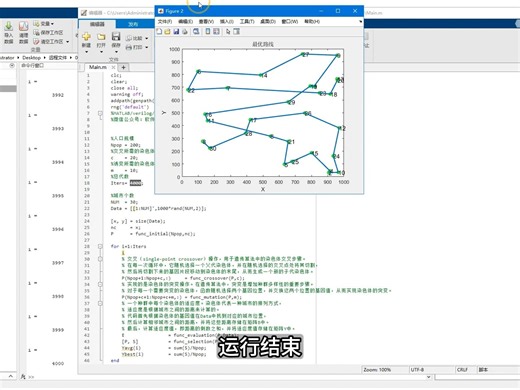
Task: Click Insert Colorbar icon in Figure 2 toolbar
Action: click(x=208, y=31)
